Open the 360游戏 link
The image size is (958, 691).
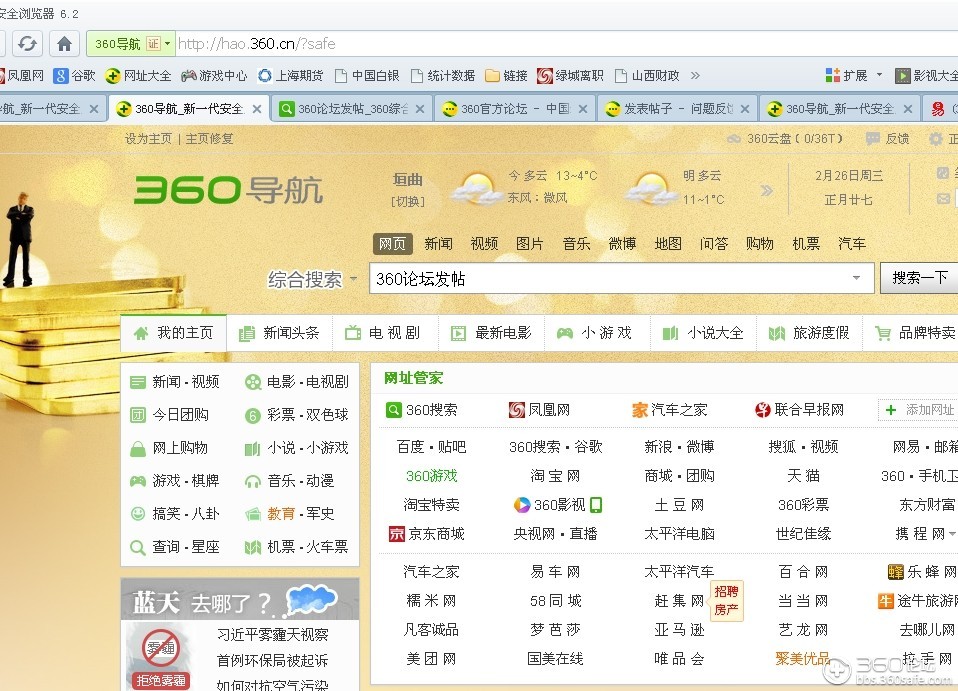[431, 476]
